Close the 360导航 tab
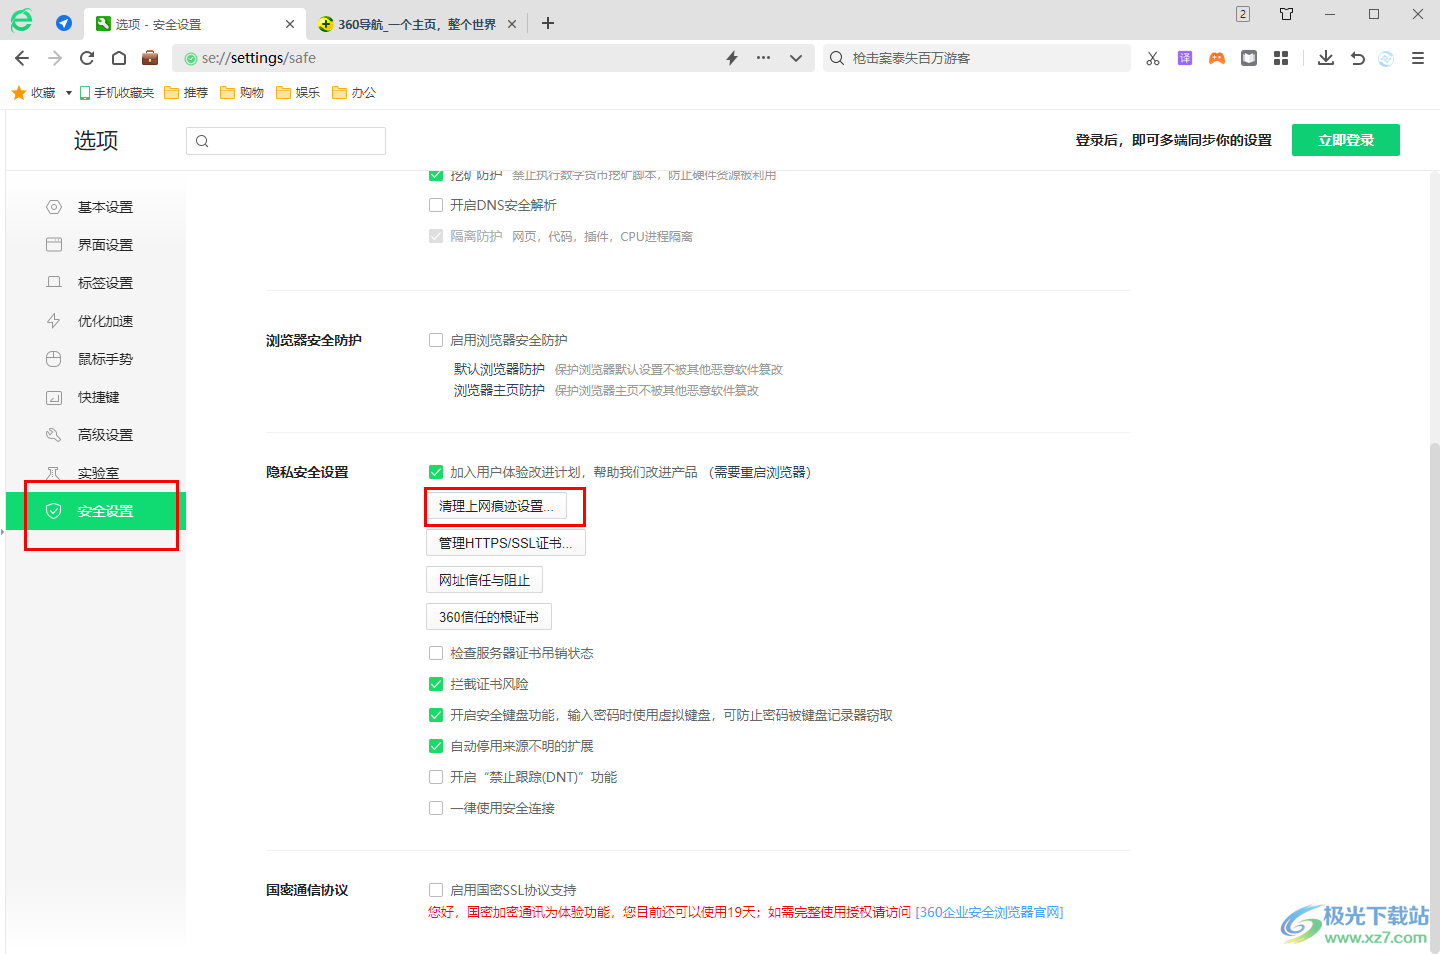Viewport: 1440px width, 954px height. point(512,24)
